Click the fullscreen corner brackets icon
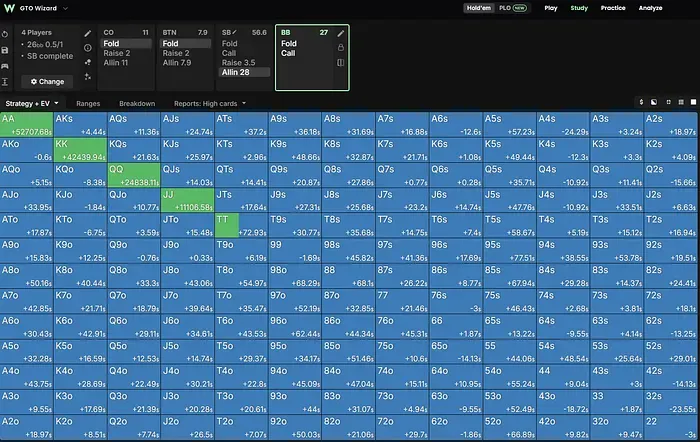The width and height of the screenshot is (700, 442). (668, 102)
